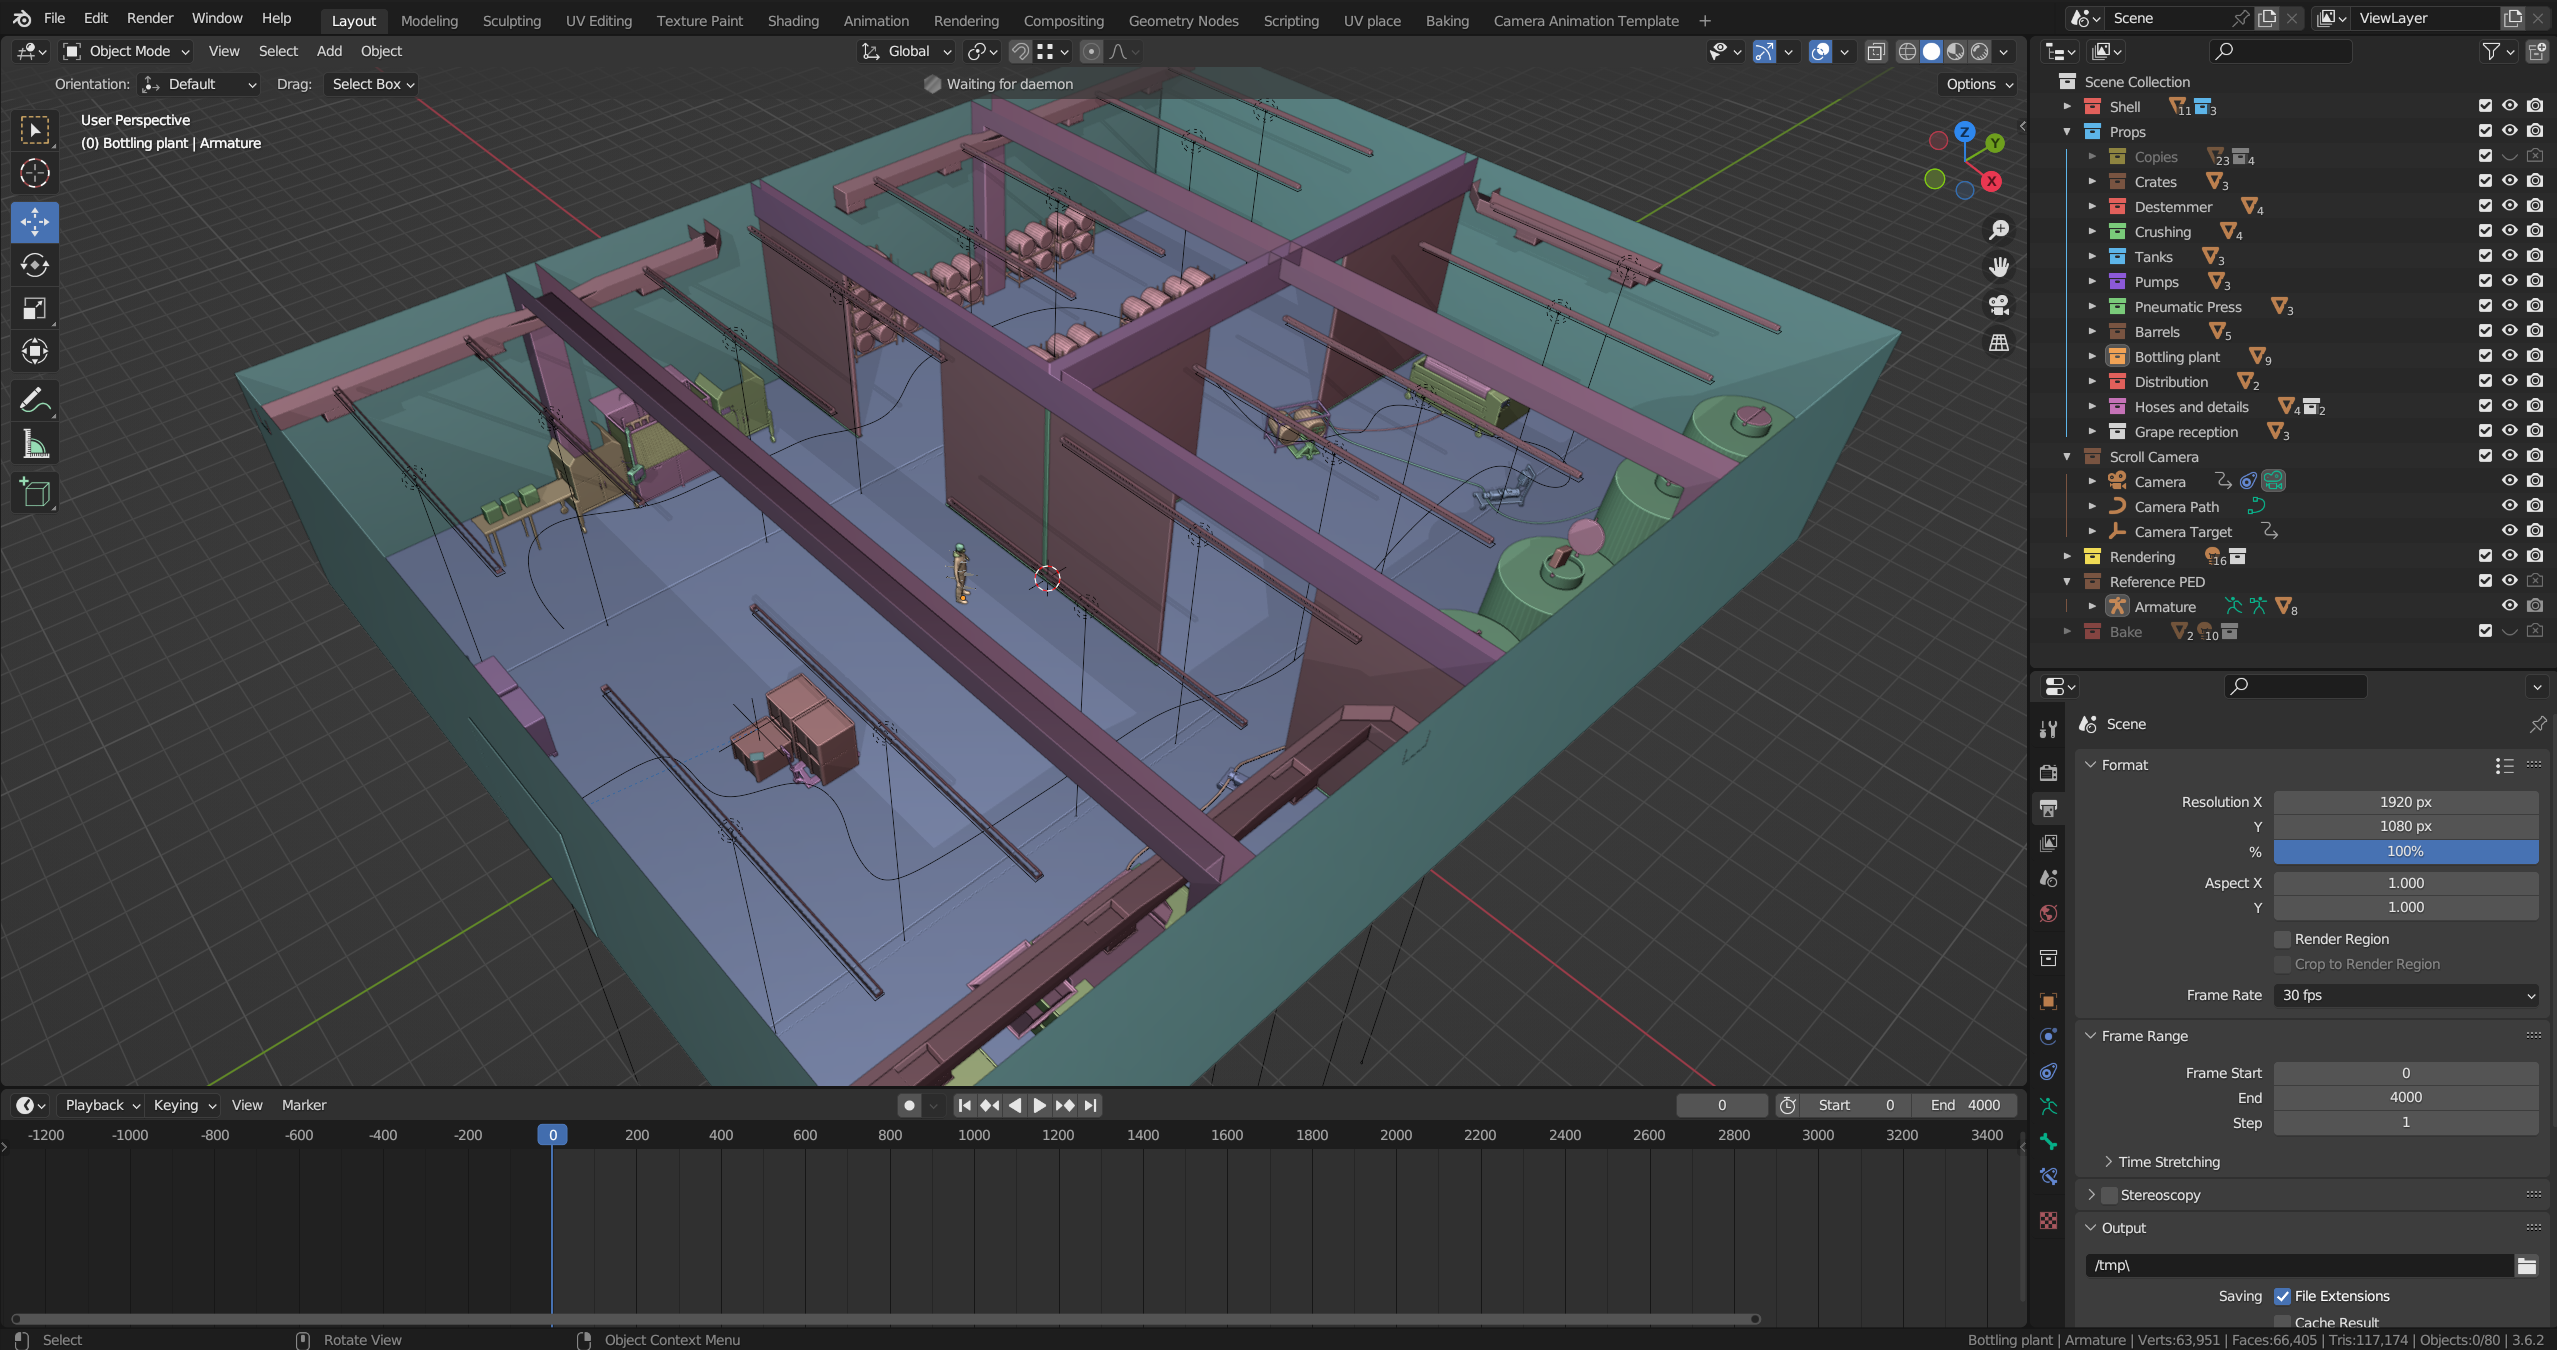
Task: Open the Render properties tab
Action: point(2048,772)
